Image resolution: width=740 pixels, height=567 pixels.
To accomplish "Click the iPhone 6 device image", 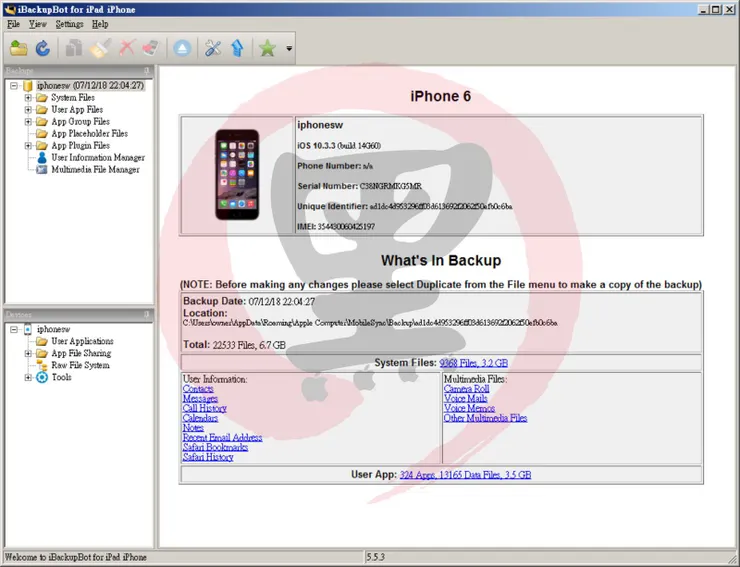I will click(x=237, y=175).
